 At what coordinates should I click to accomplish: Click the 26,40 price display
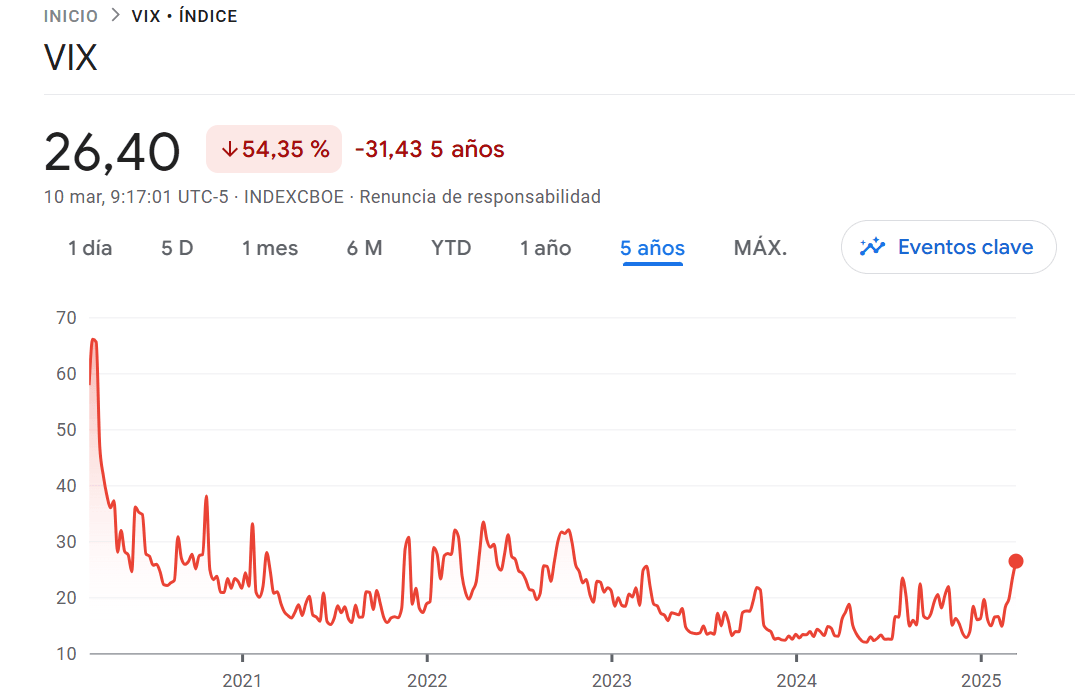coord(111,150)
